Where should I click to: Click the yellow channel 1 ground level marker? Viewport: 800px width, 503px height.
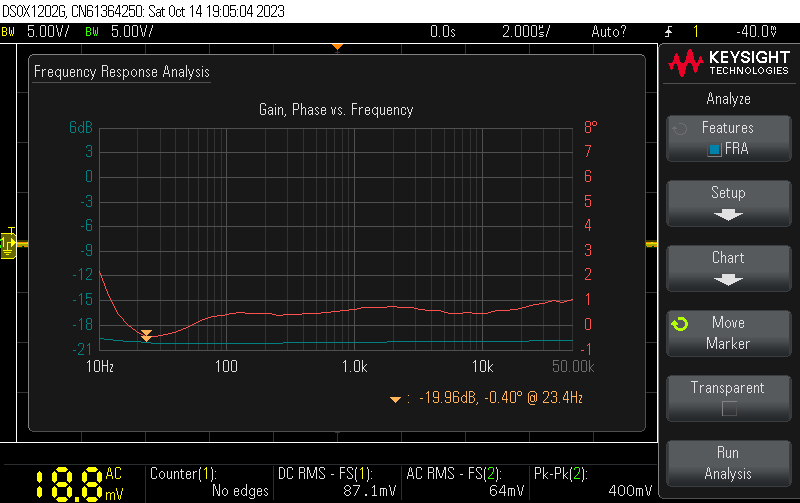[8, 244]
